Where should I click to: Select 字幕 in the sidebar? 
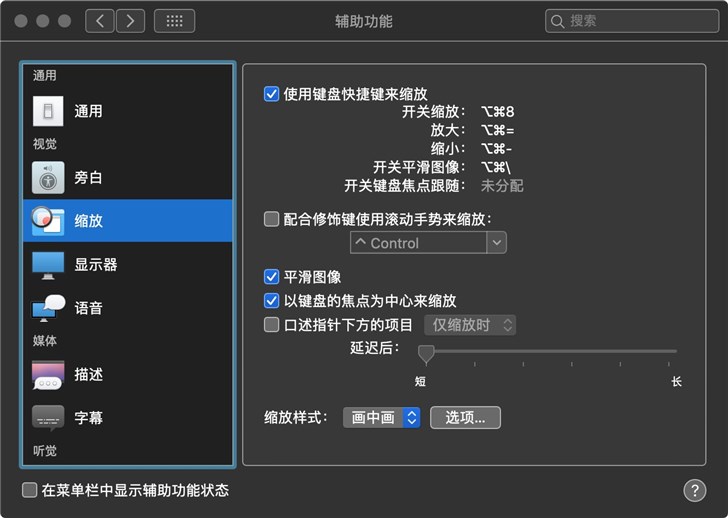[128, 418]
